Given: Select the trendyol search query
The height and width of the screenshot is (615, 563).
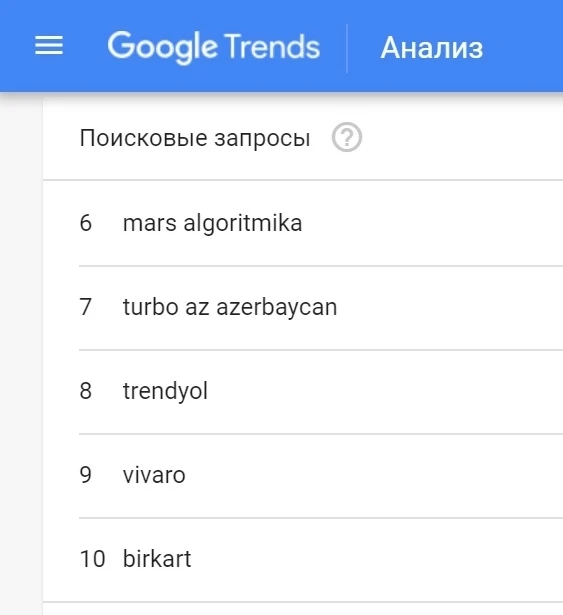Looking at the screenshot, I should pos(165,391).
